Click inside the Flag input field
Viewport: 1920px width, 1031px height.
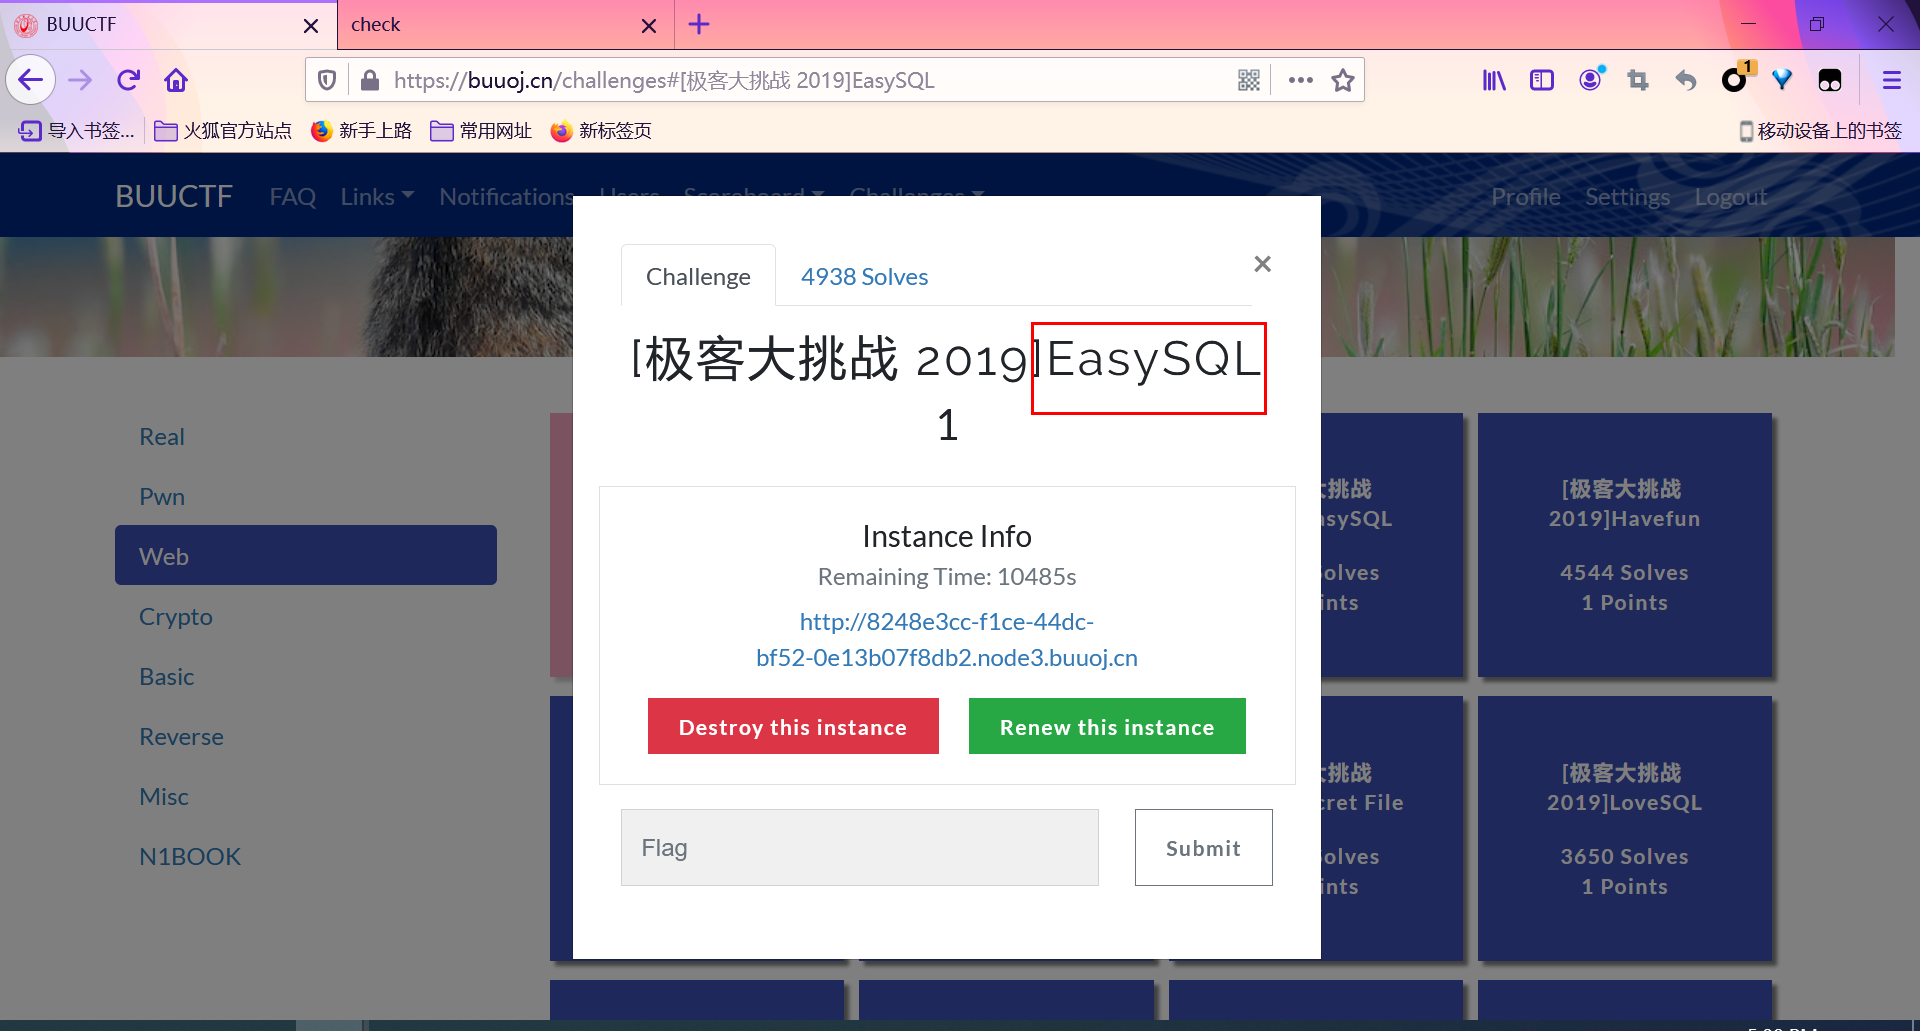point(859,847)
